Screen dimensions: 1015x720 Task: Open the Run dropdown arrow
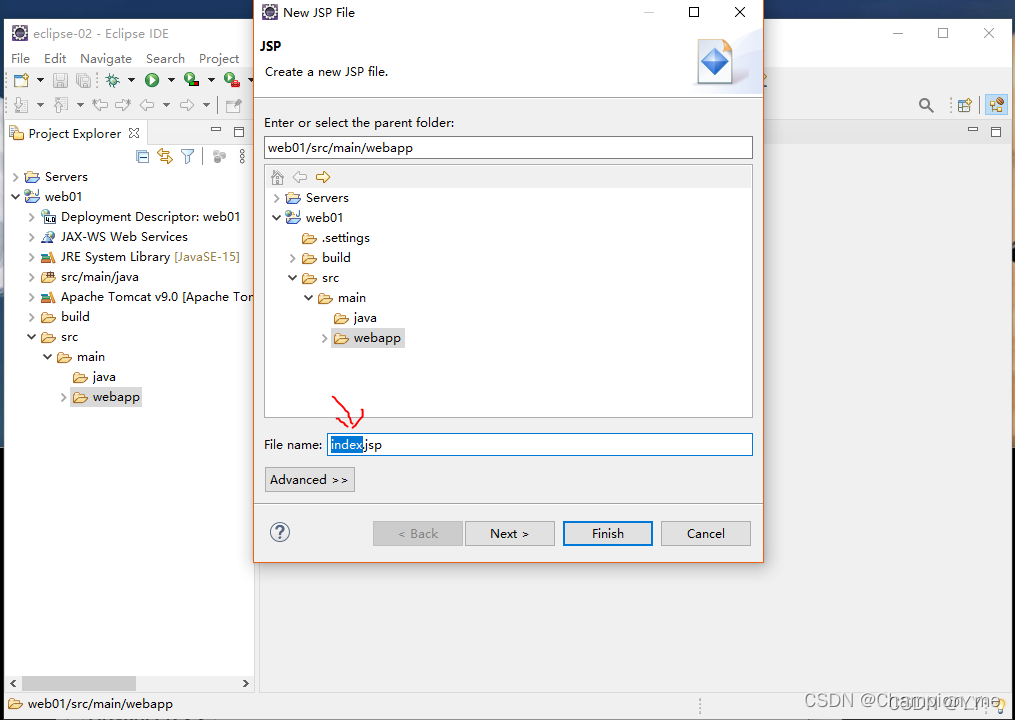(x=171, y=80)
